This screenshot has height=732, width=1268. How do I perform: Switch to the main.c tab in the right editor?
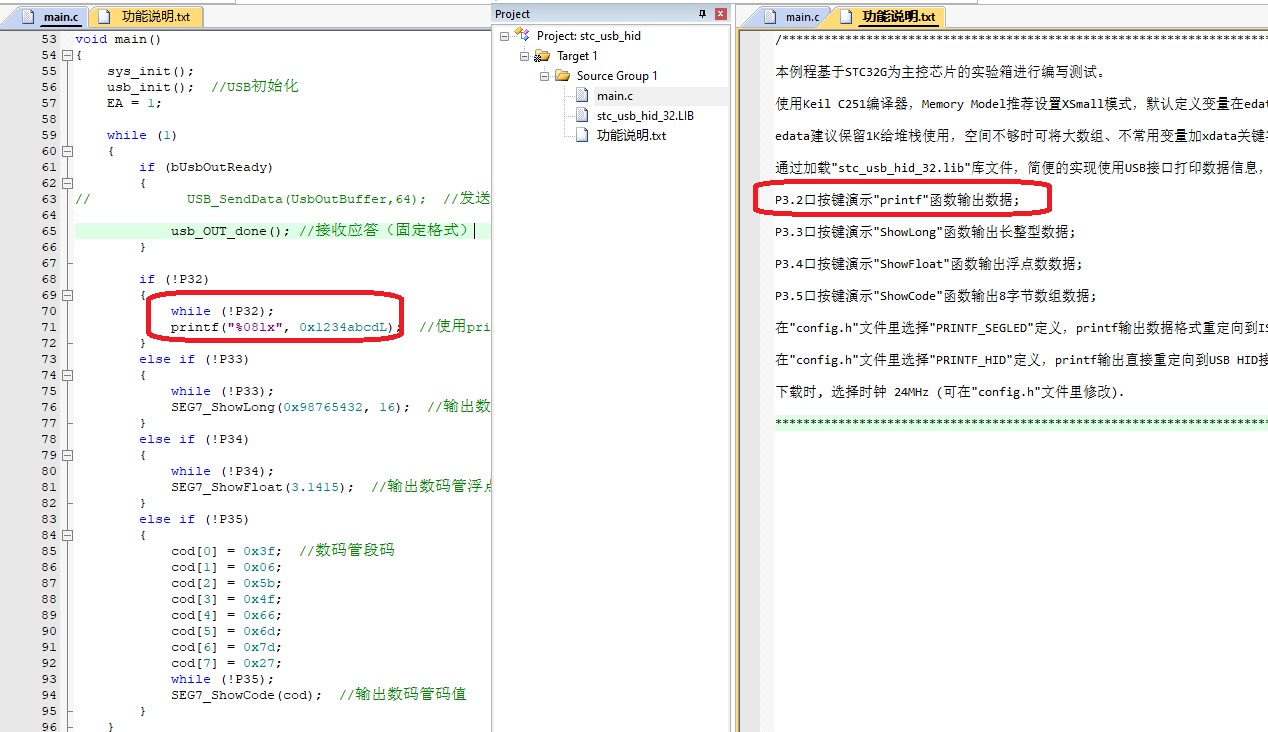[801, 17]
